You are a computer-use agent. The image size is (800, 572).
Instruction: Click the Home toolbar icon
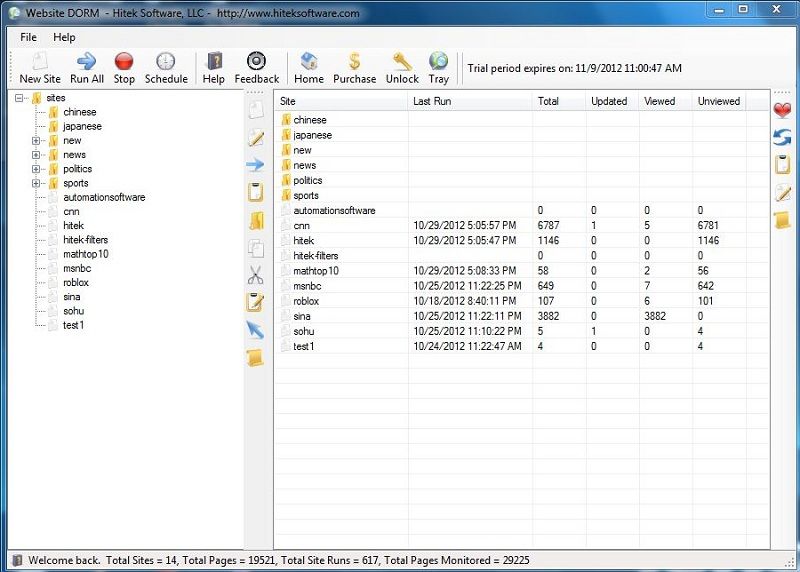pos(308,68)
